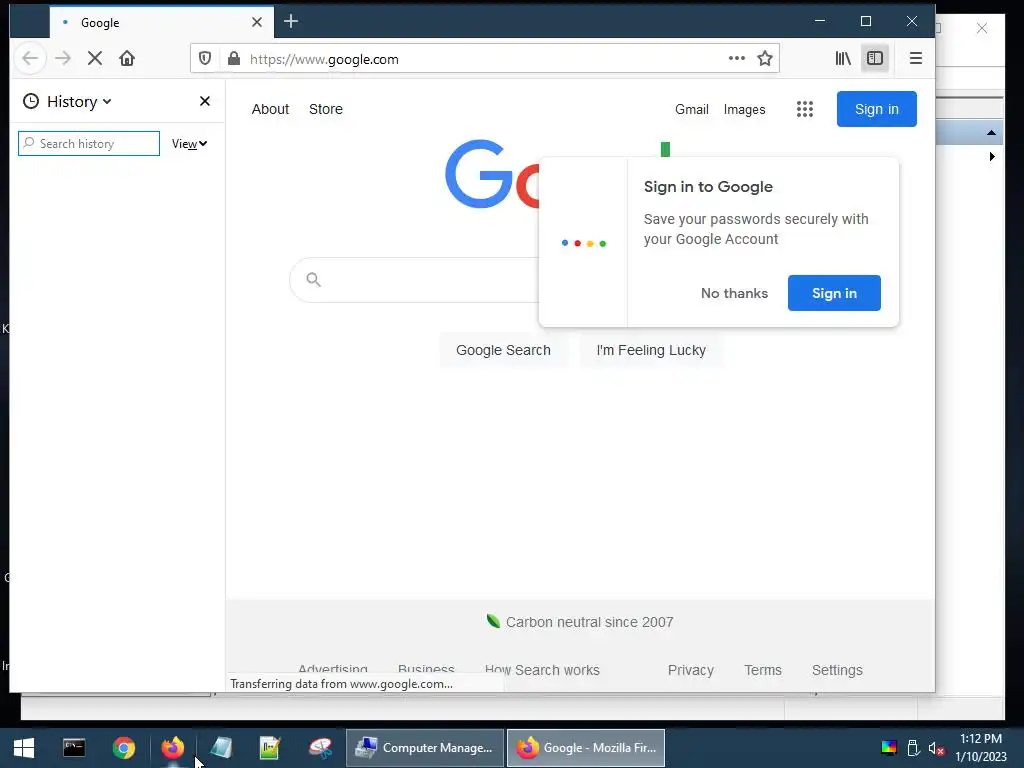Open the tracking protection shield icon
Viewport: 1024px width, 768px height.
coord(205,59)
